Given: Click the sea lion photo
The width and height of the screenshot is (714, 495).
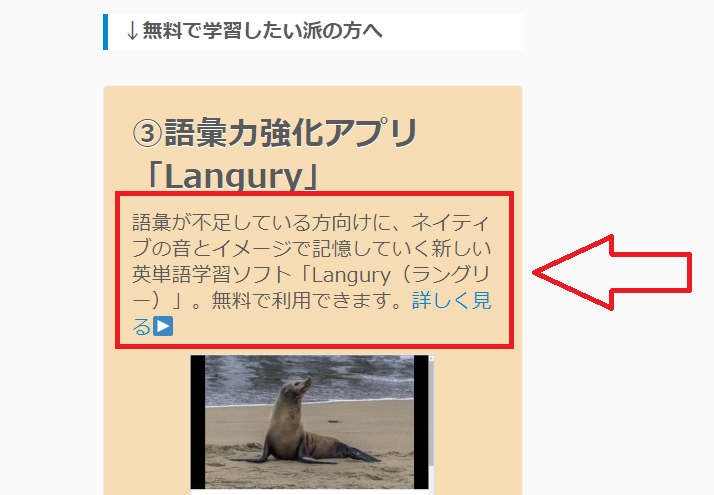Looking at the screenshot, I should click(309, 422).
